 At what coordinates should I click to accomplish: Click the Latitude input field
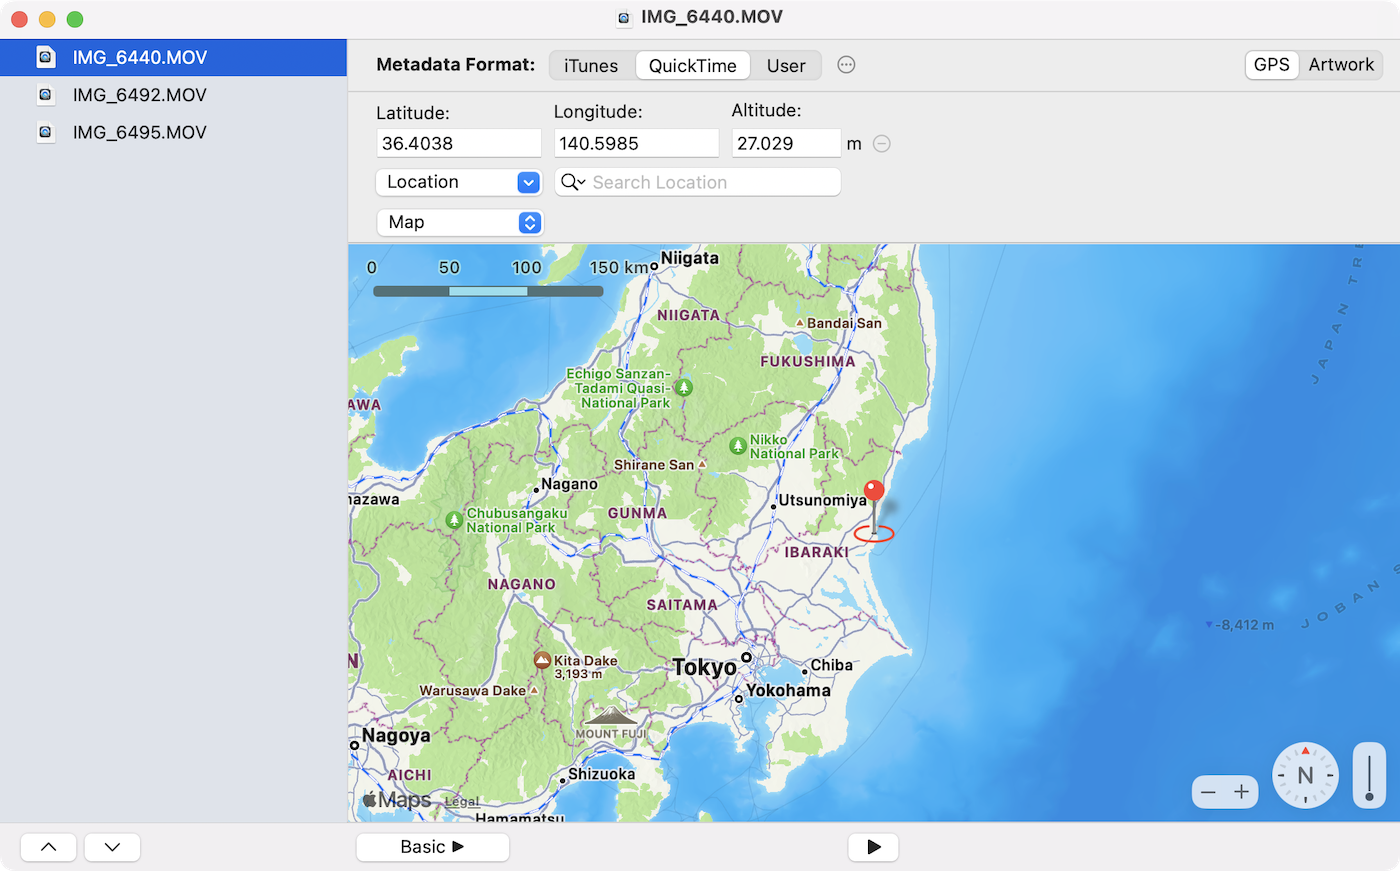tap(459, 143)
